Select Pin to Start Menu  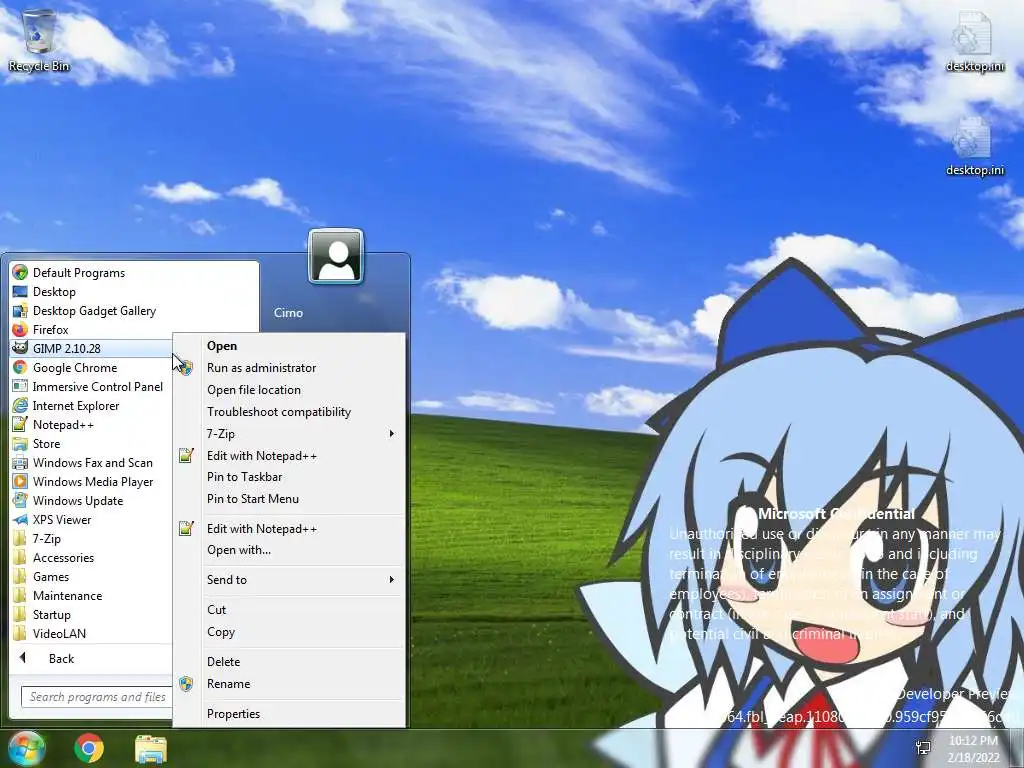(x=290, y=498)
